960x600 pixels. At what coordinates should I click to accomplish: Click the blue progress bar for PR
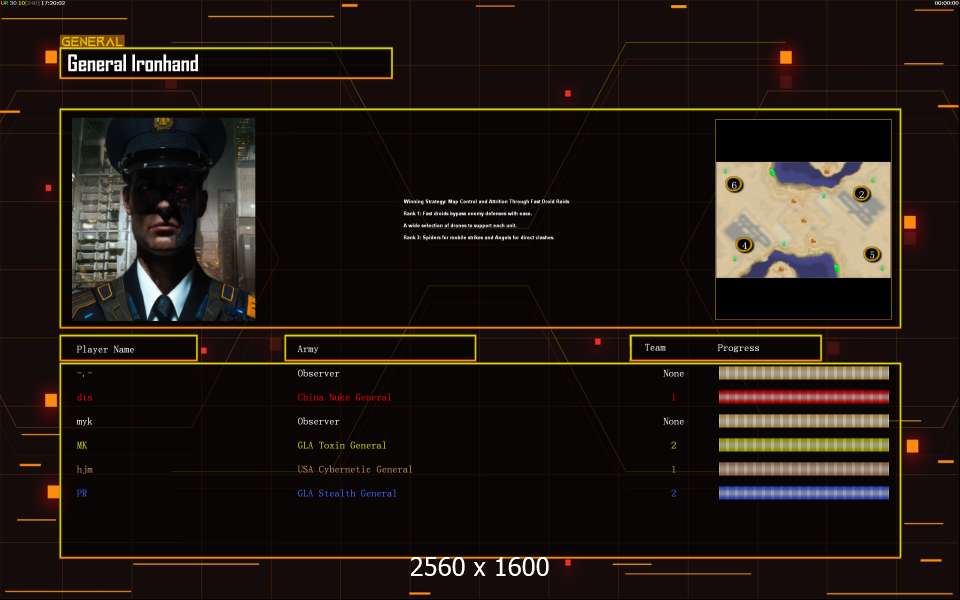click(x=803, y=493)
